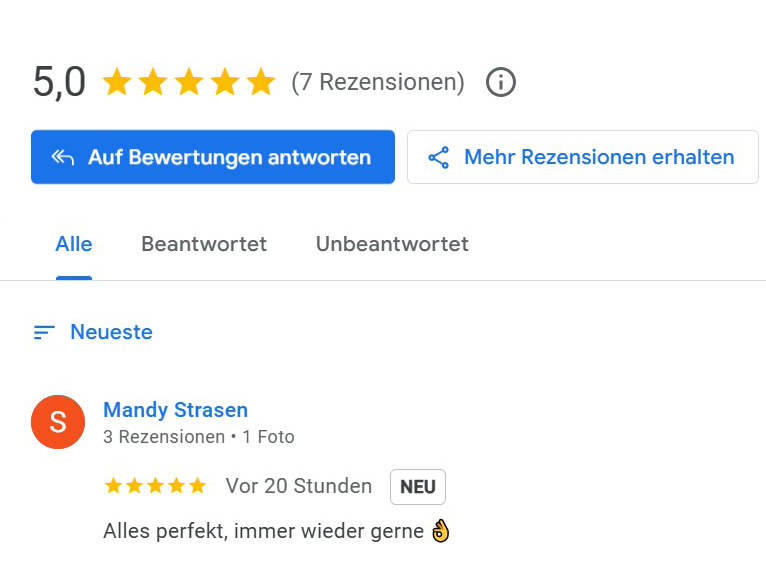
Task: Click Mehr Rezensionen erhalten button
Action: click(x=582, y=157)
